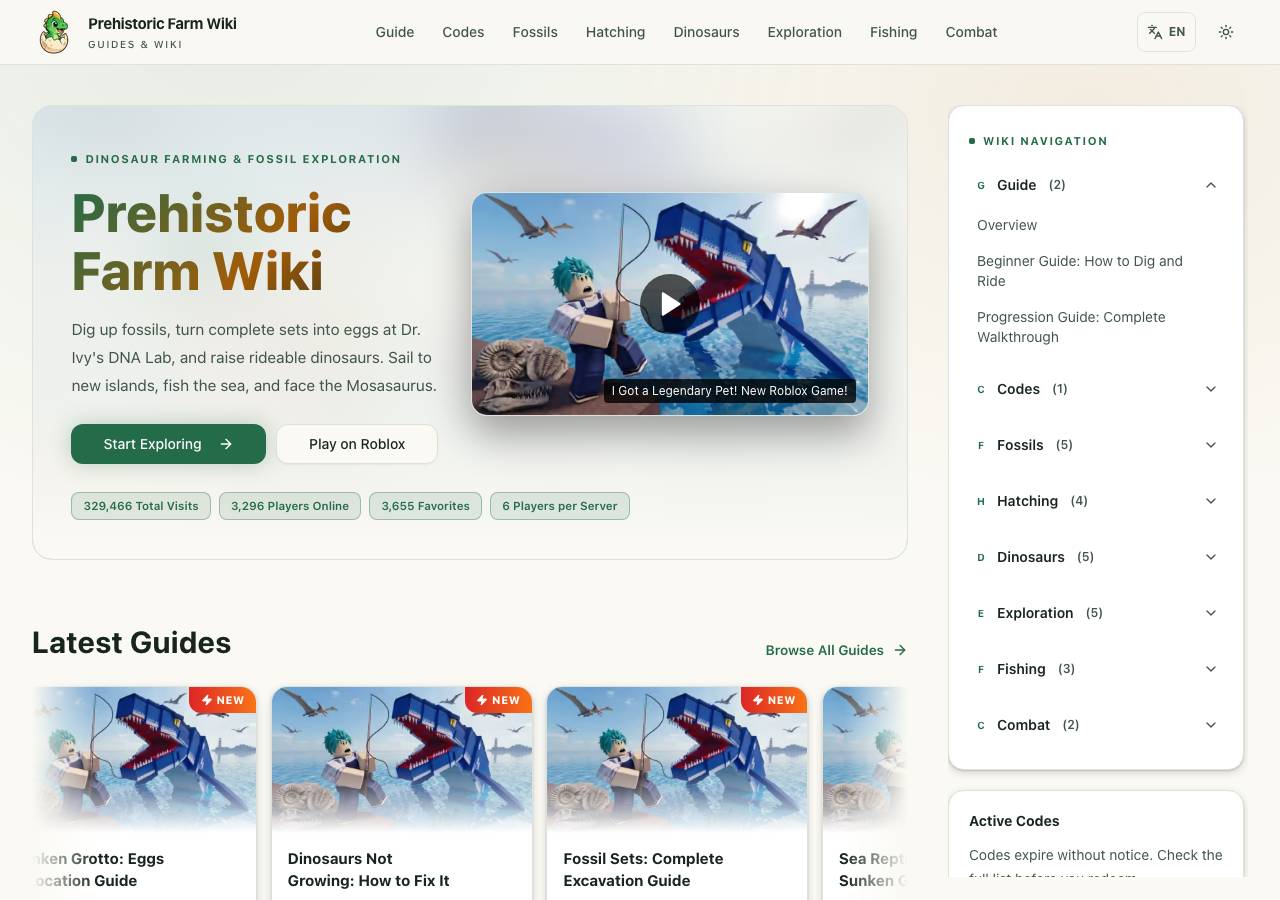Open the Codes menu in top navigation
The width and height of the screenshot is (1280, 900).
click(463, 32)
